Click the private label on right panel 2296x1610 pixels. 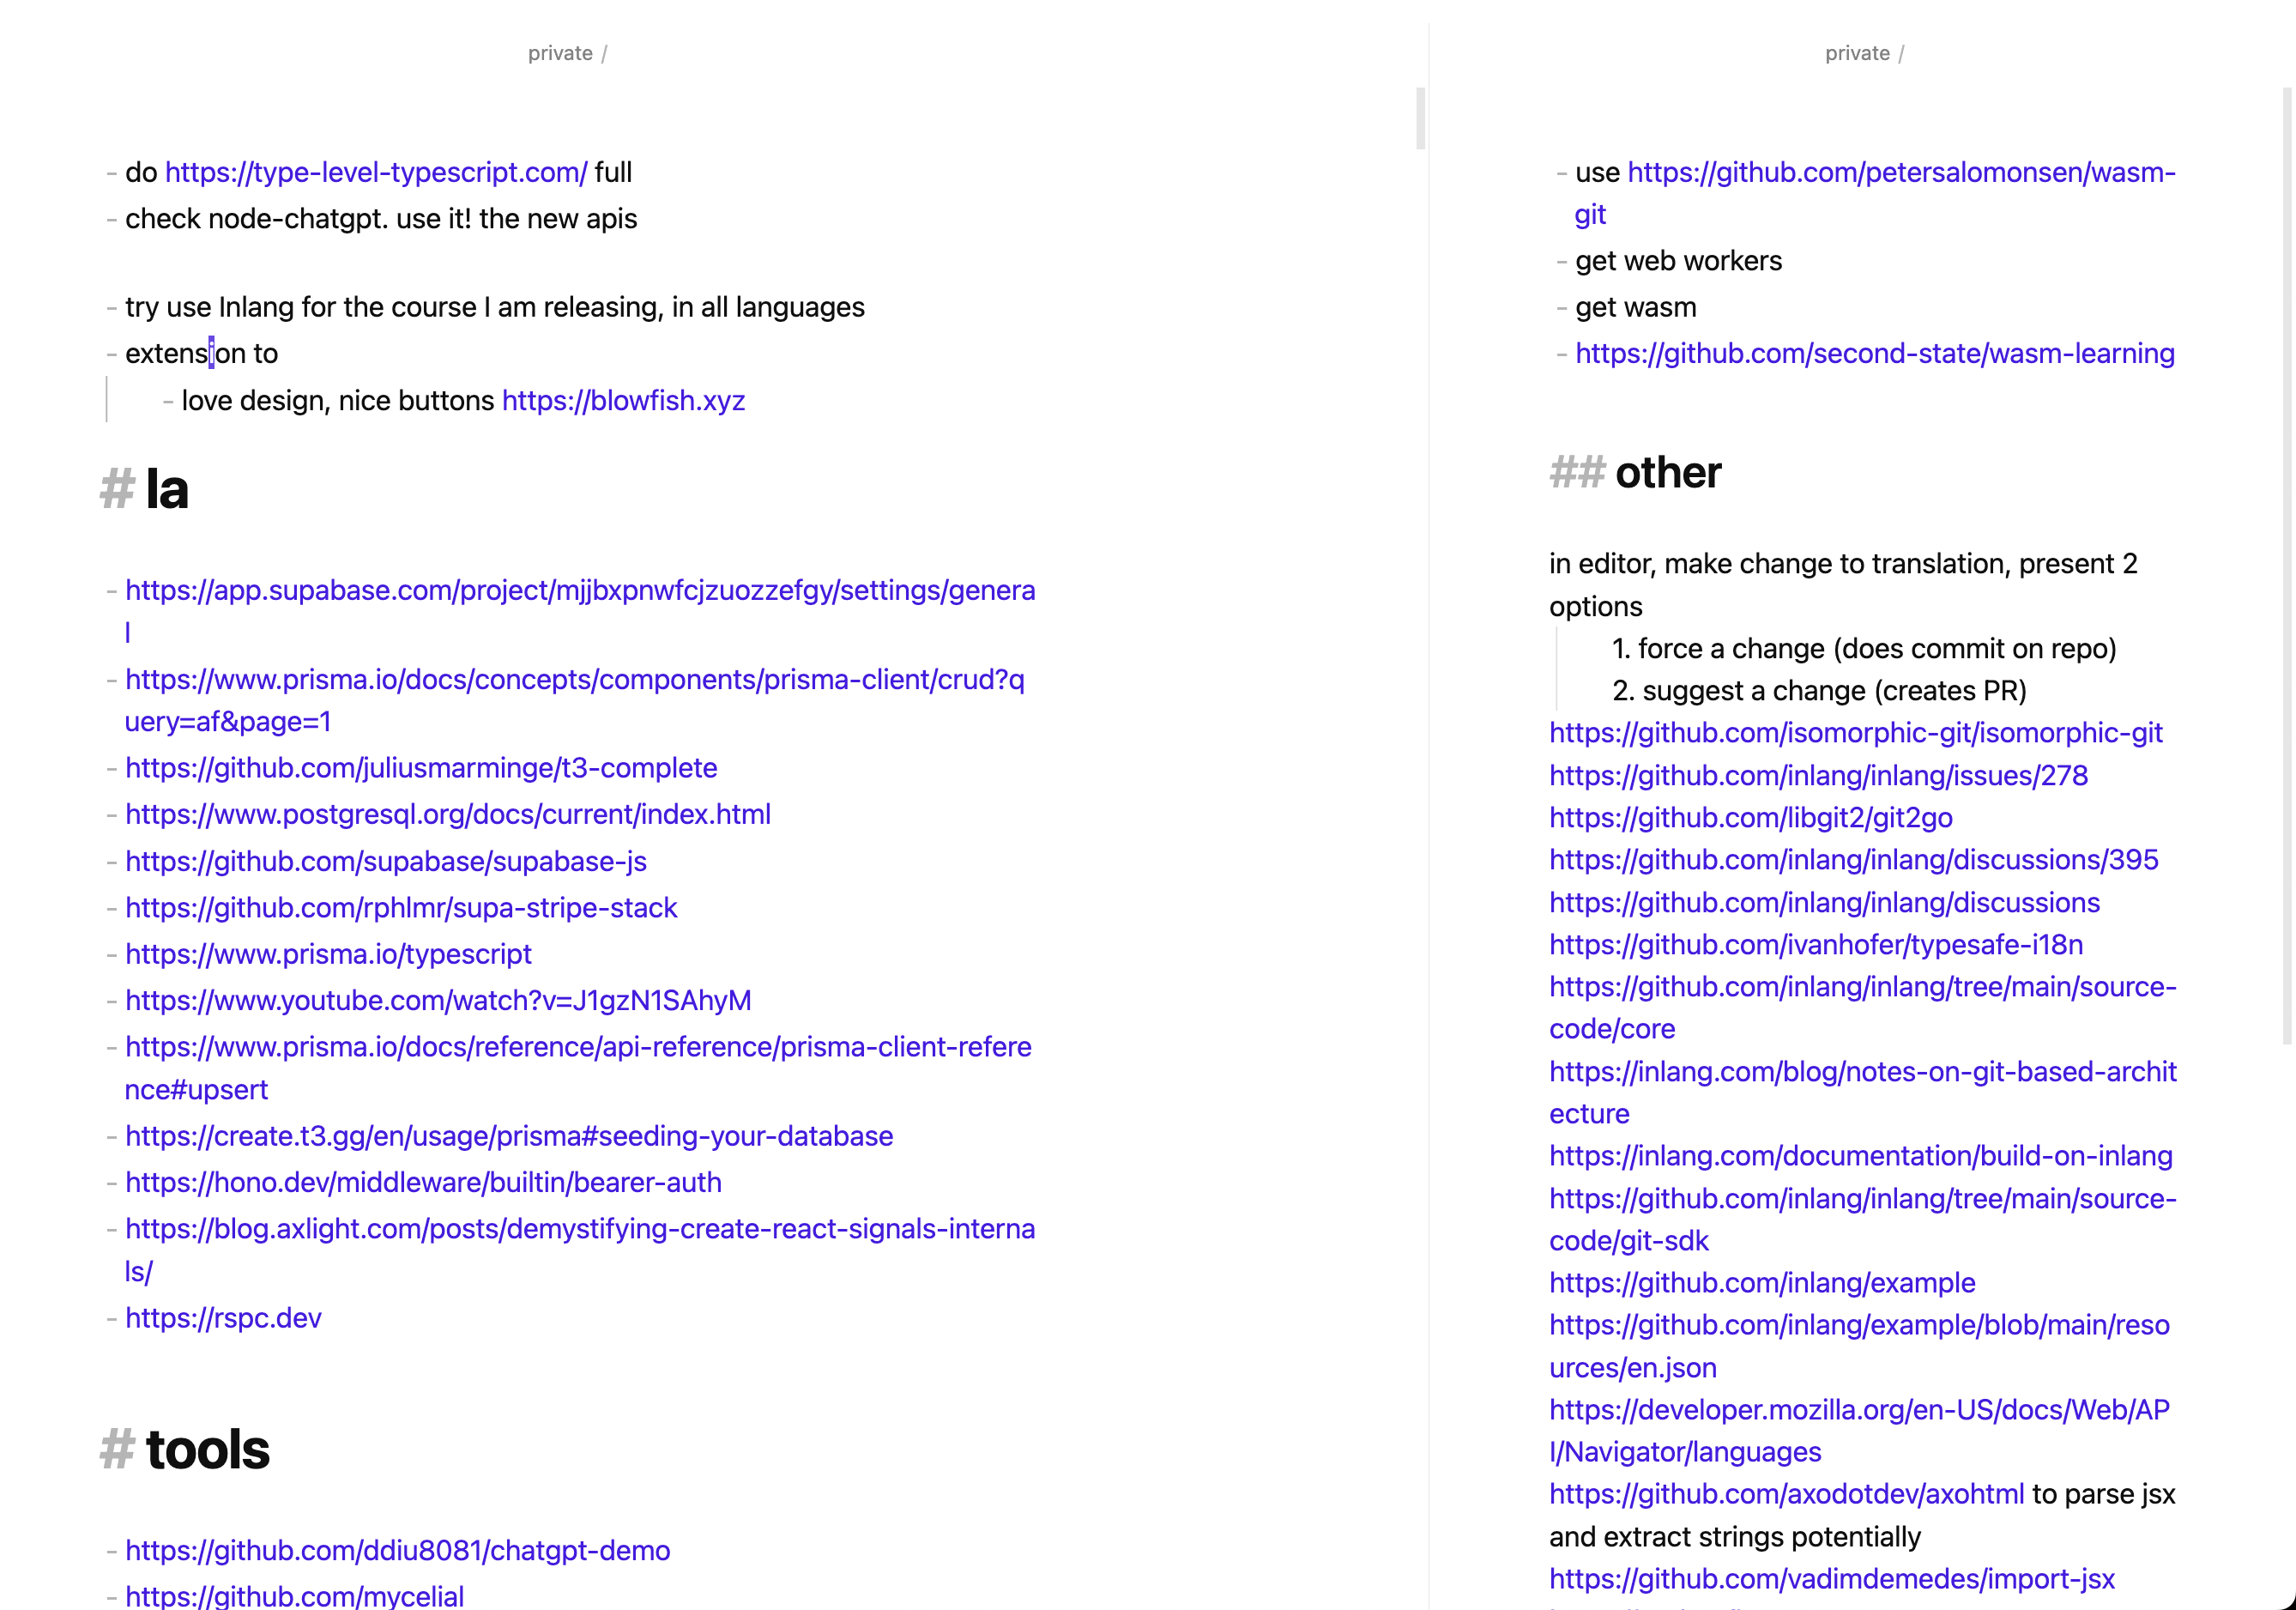click(1855, 52)
